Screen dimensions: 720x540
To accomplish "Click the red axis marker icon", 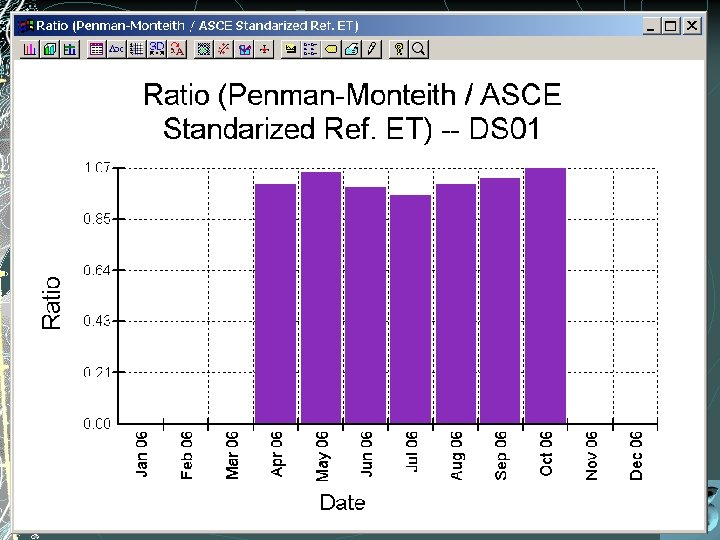I will (264, 49).
